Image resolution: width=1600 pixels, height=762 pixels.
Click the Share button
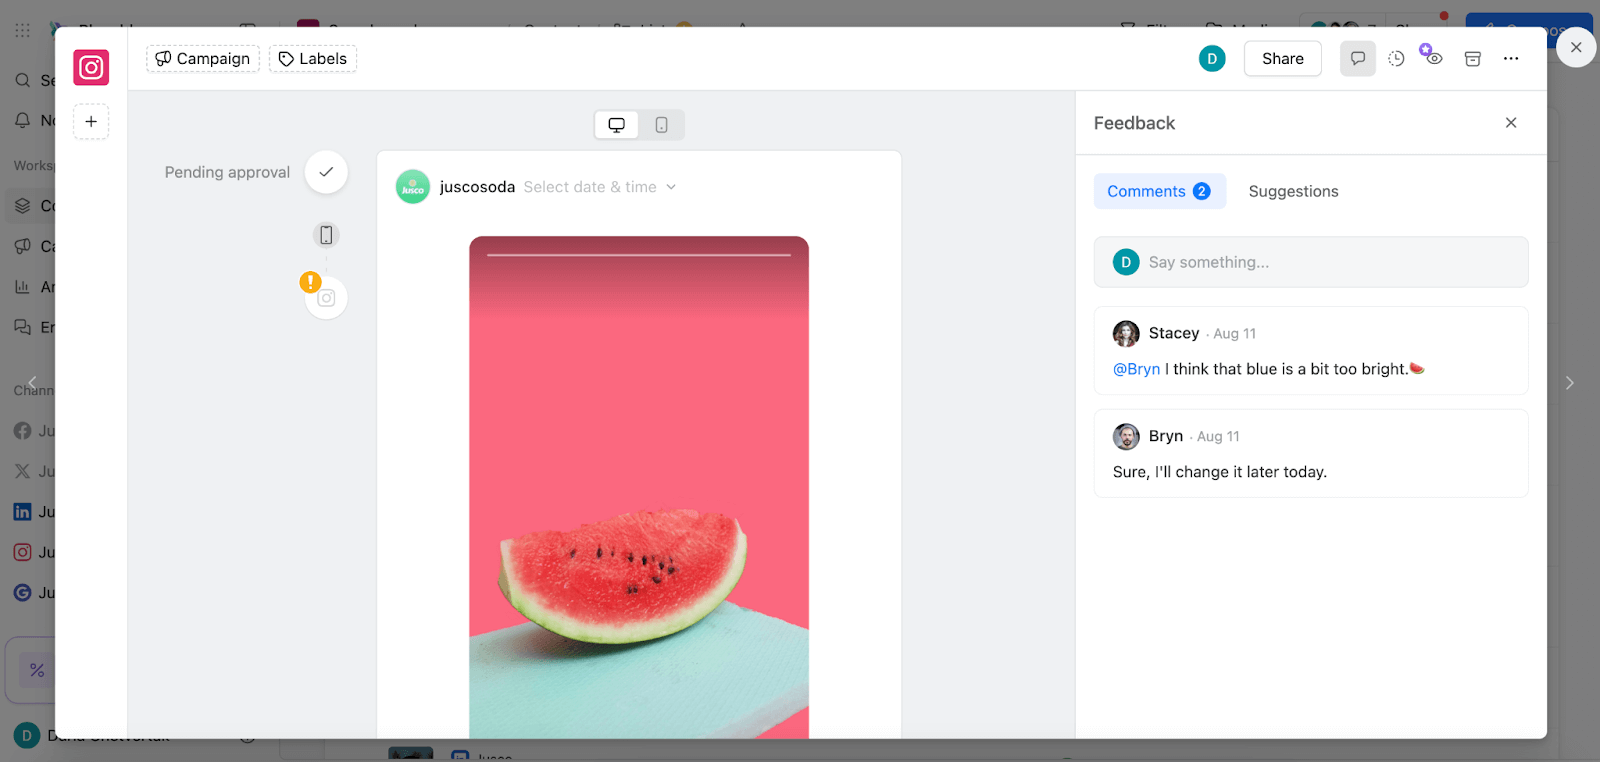tap(1282, 59)
